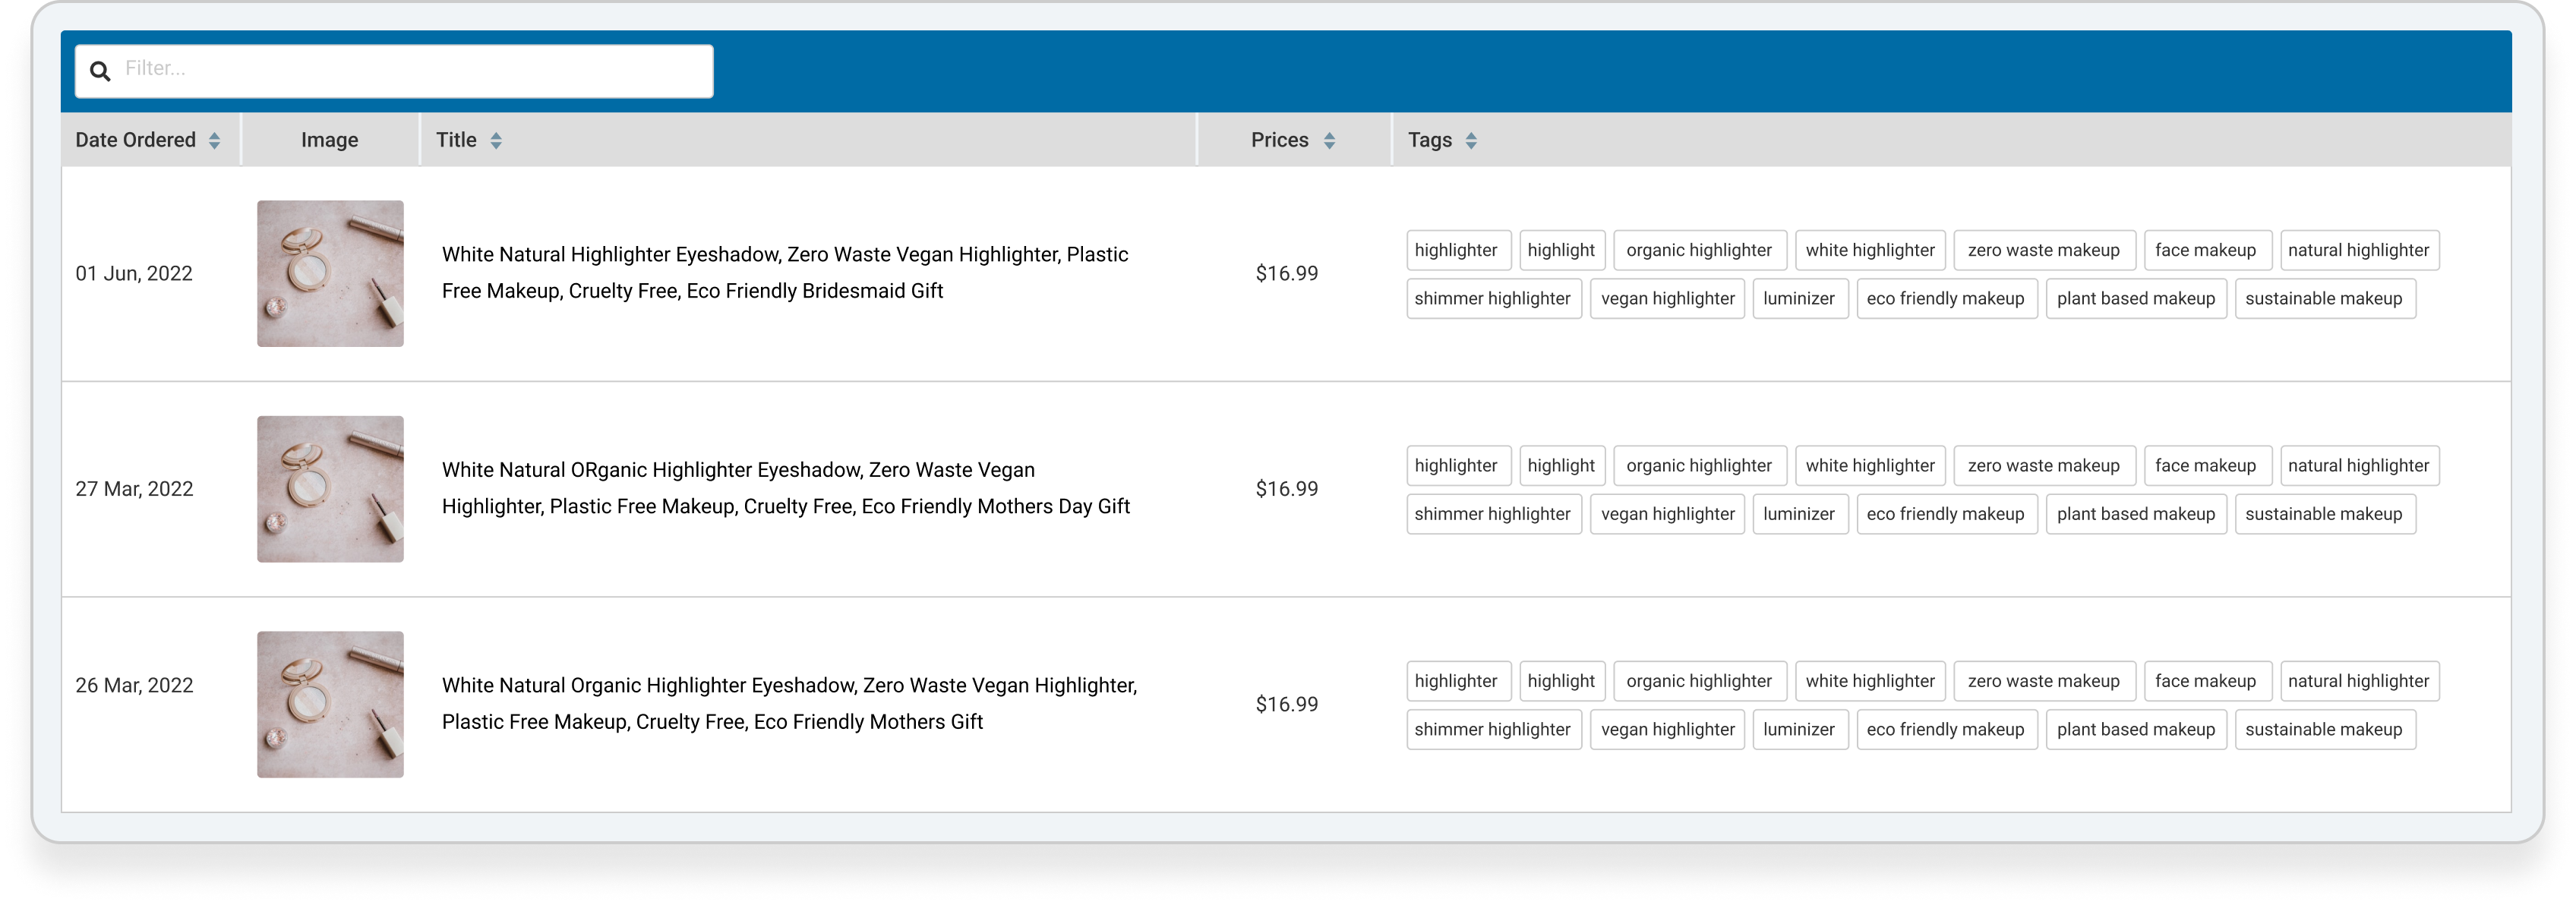Image resolution: width=2576 pixels, height=905 pixels.
Task: Click 'vegan highlighter' tag in 27 Mar row
Action: click(1667, 514)
